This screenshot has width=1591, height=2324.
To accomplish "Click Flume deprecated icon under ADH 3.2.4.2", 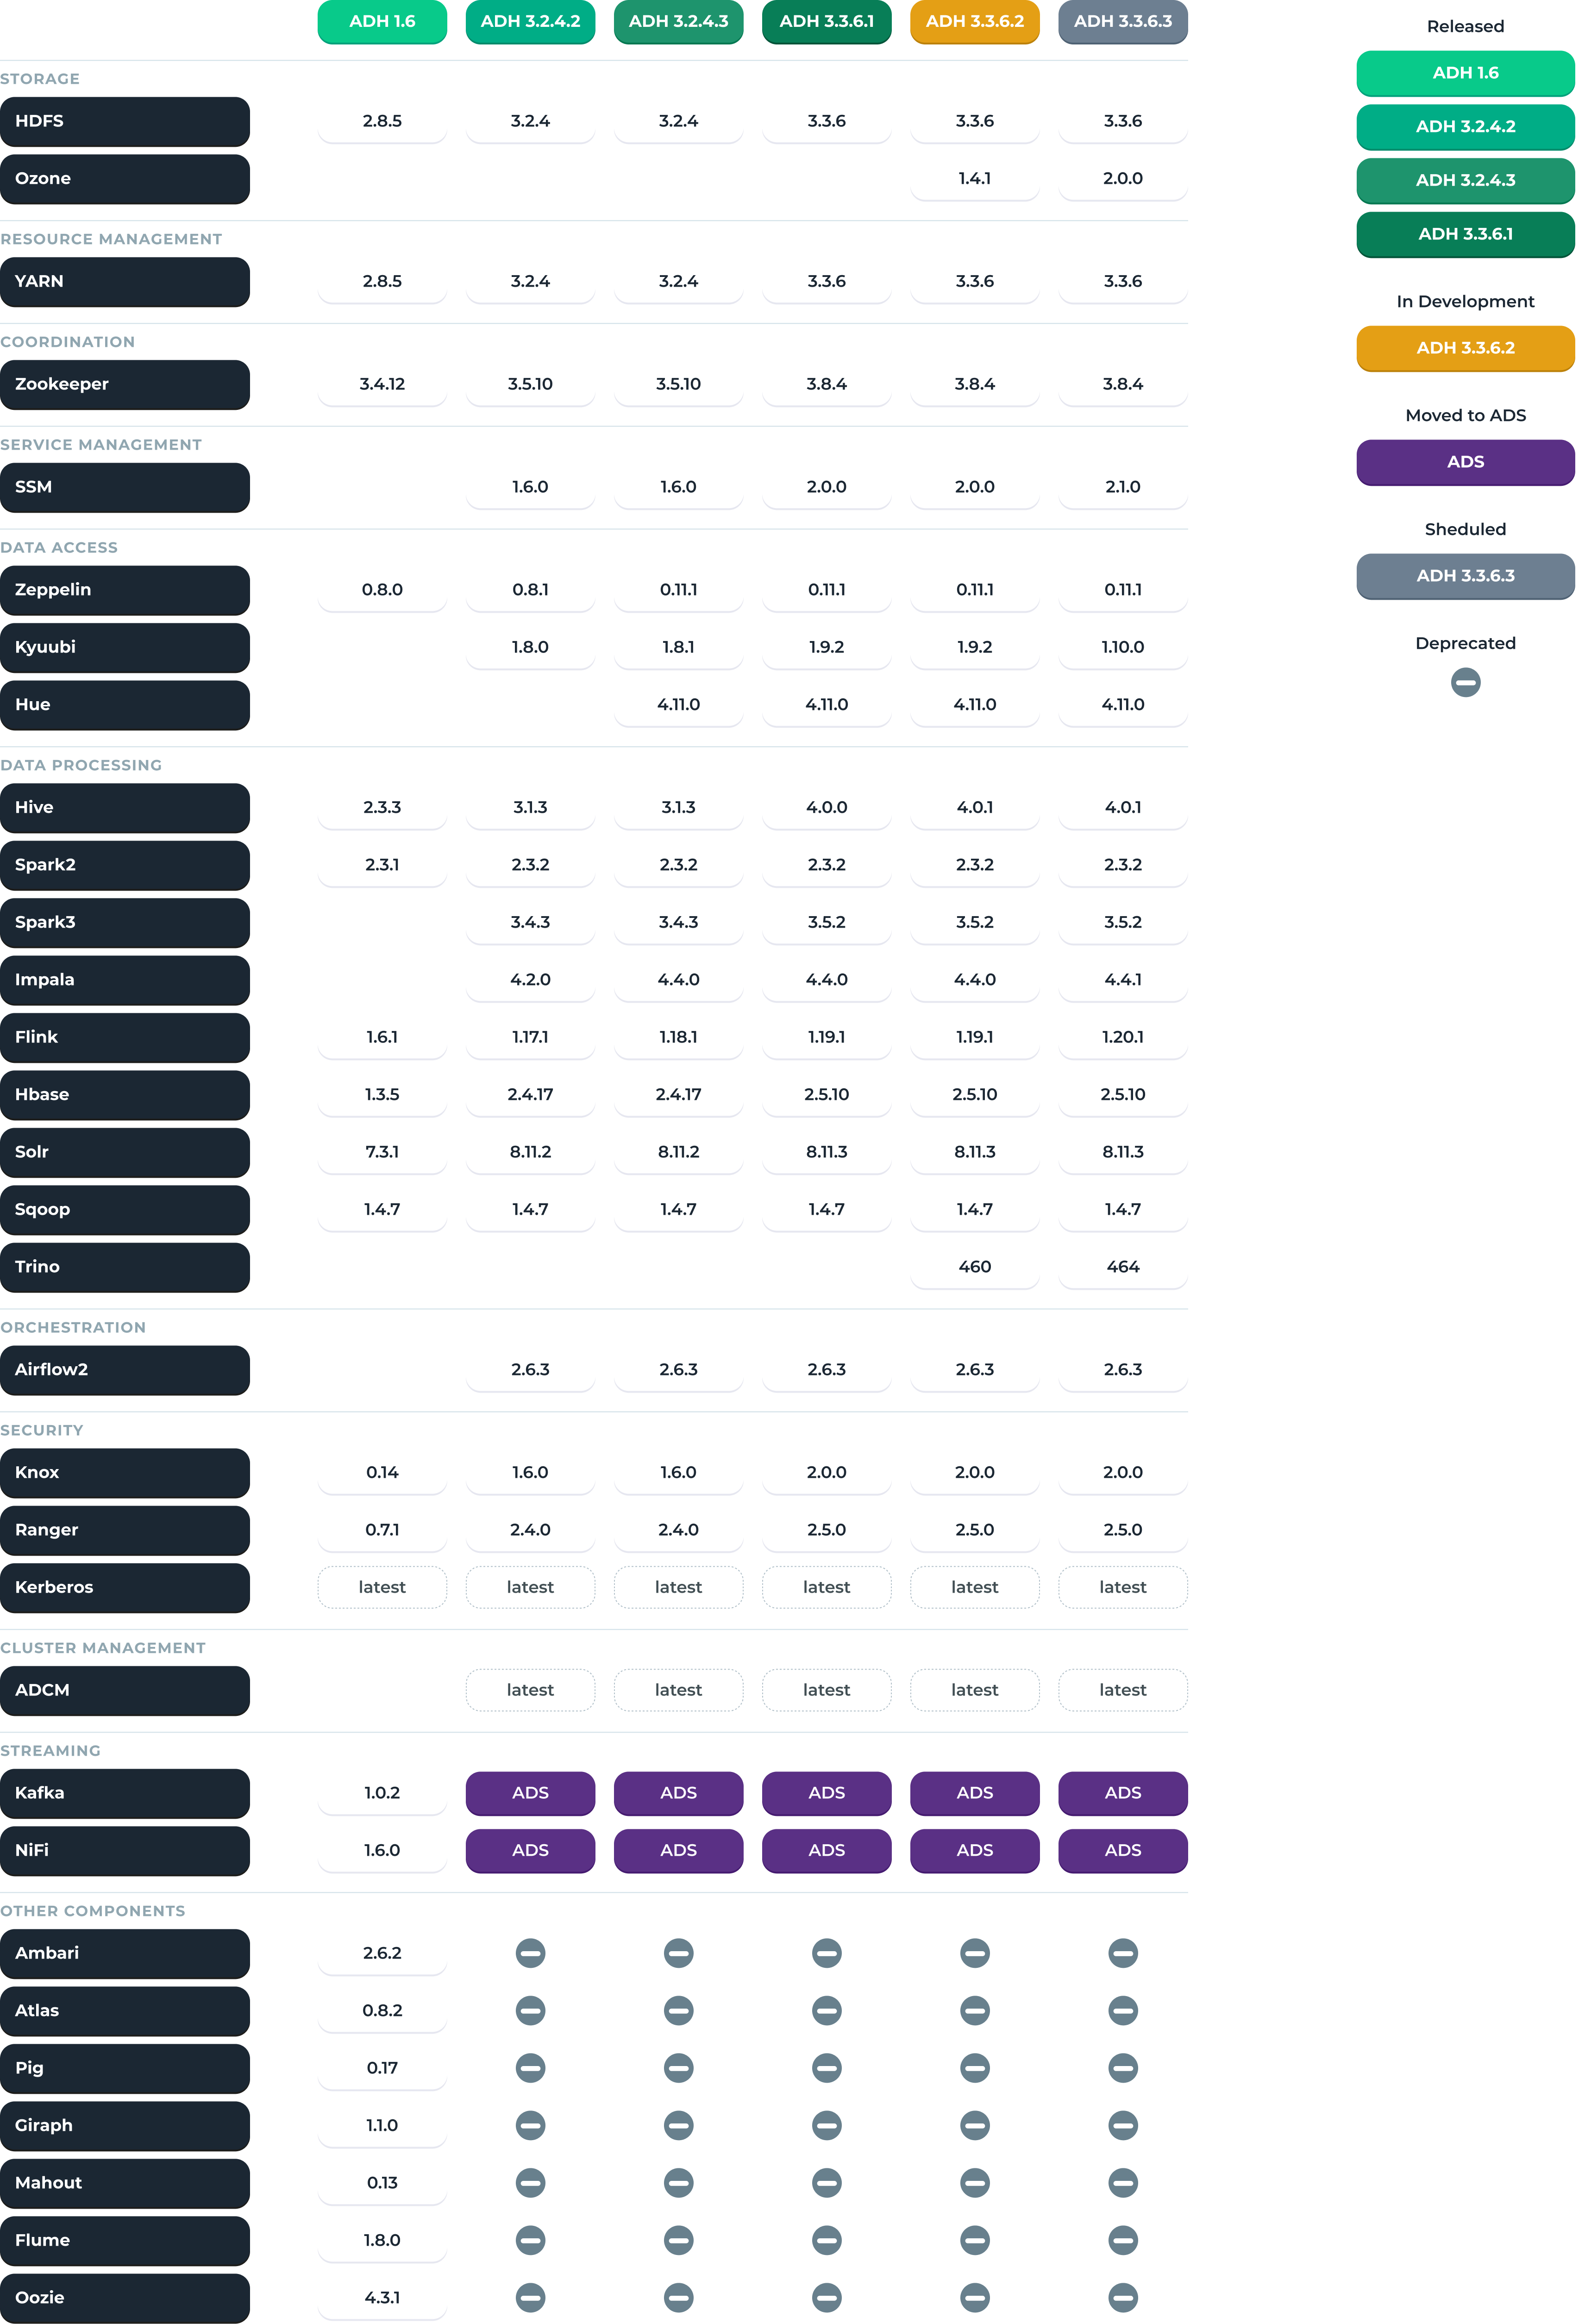I will [530, 2240].
